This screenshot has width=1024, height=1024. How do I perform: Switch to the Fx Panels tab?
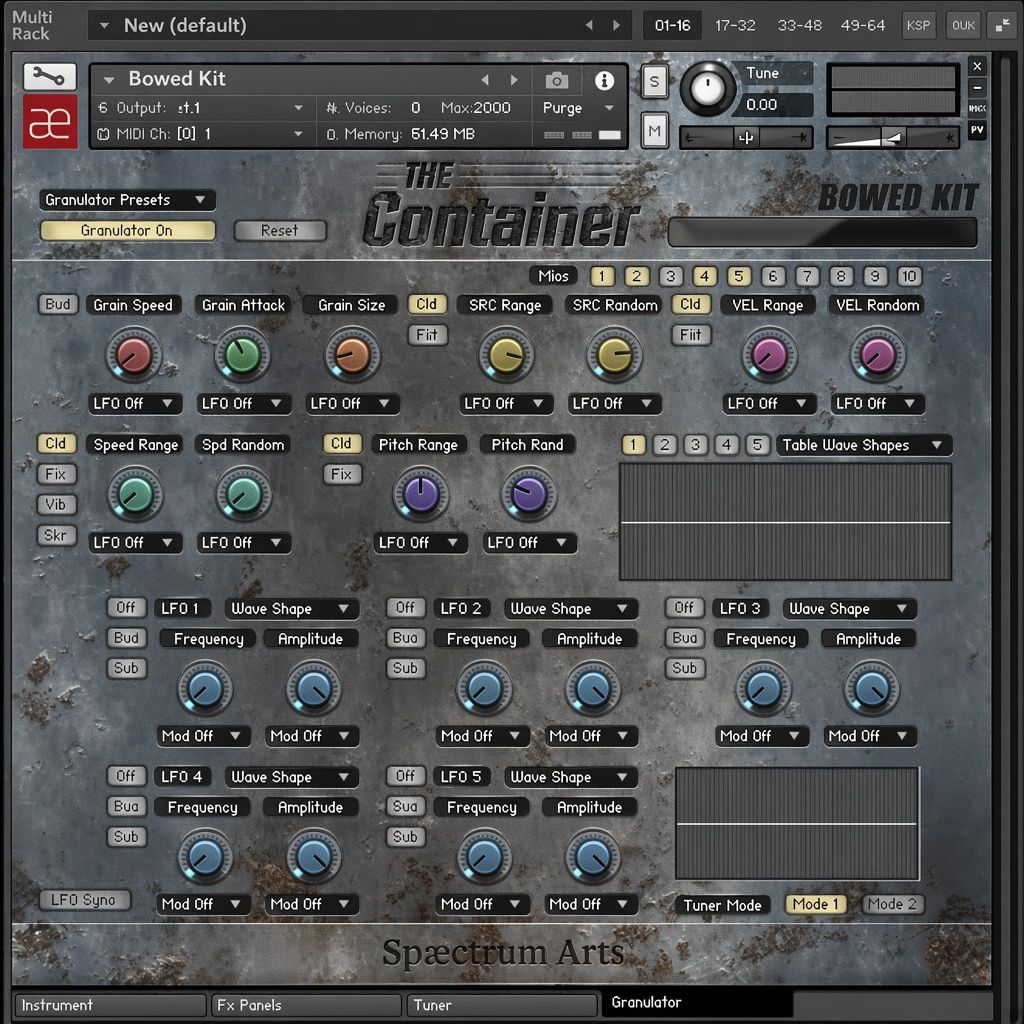[x=306, y=1005]
